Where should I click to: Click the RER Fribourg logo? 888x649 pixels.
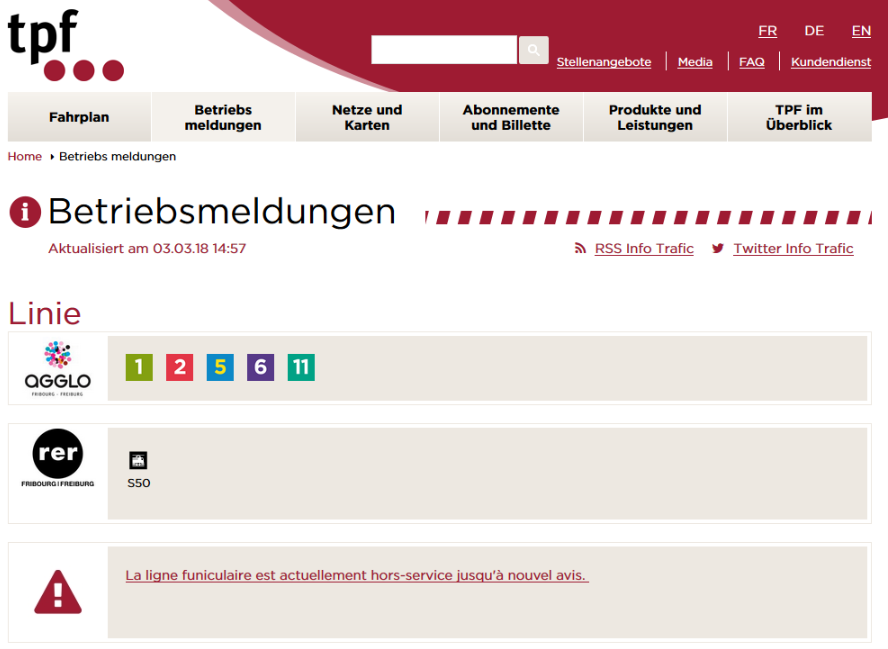[58, 460]
